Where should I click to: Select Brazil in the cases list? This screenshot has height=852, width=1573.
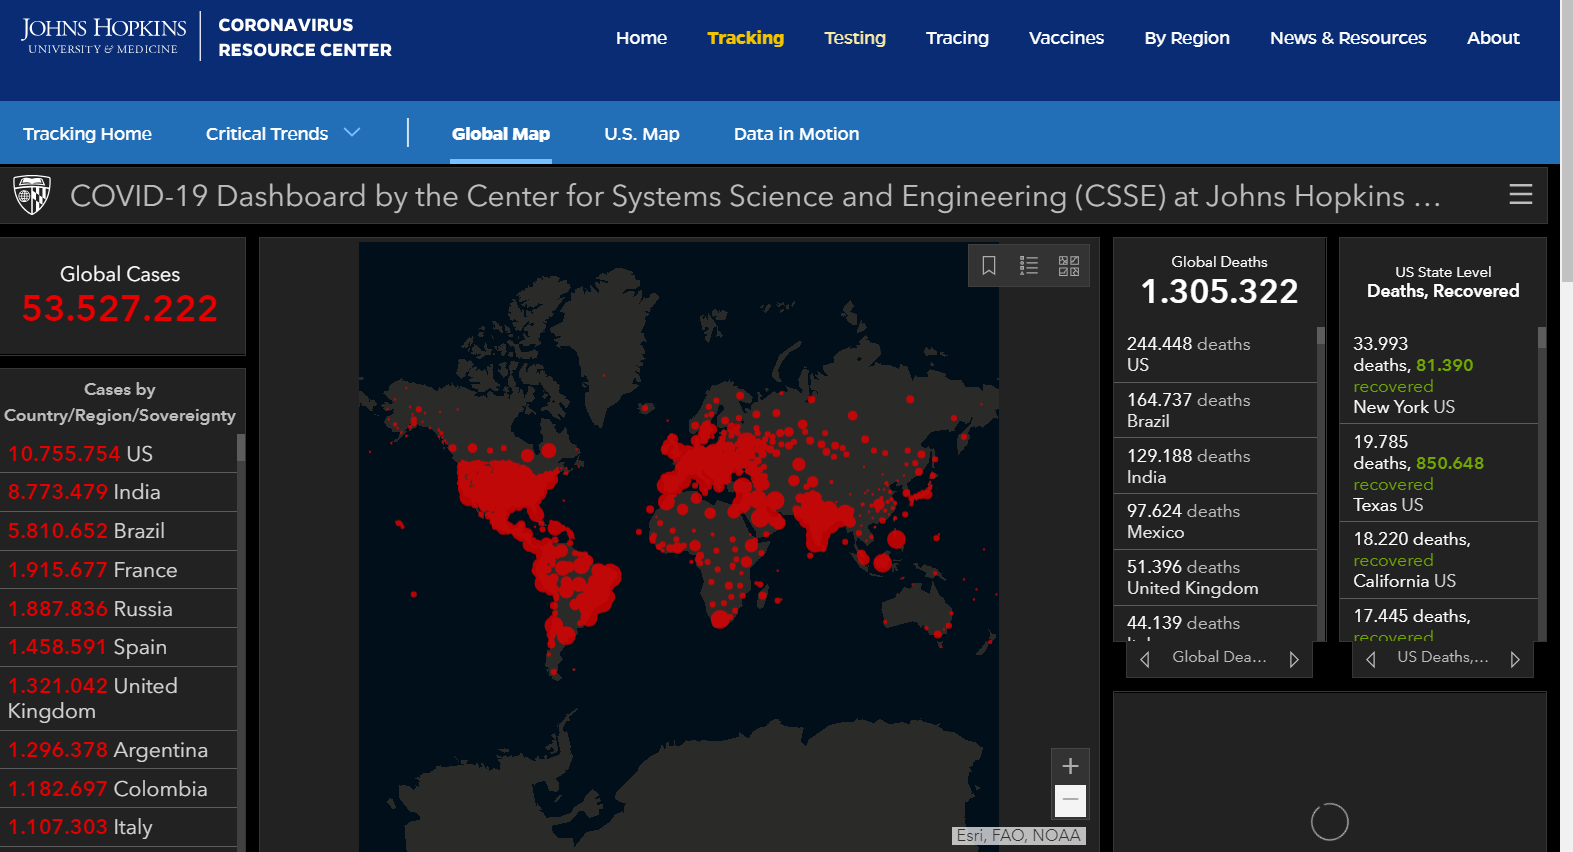118,531
